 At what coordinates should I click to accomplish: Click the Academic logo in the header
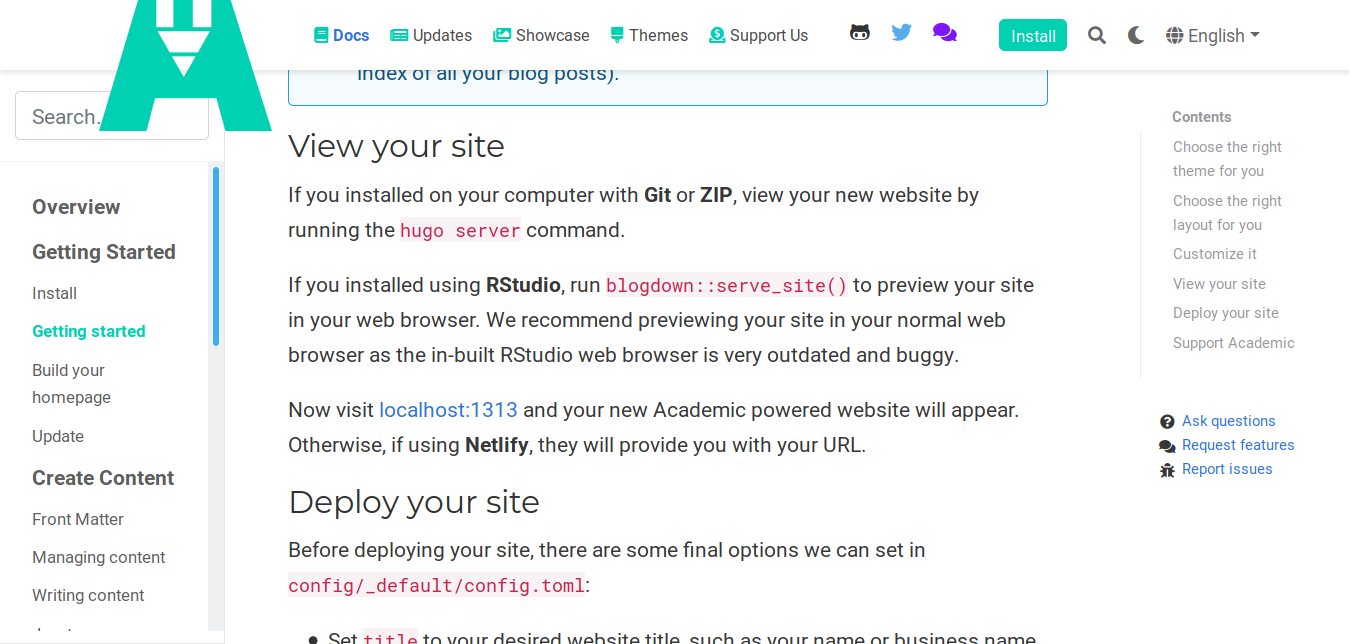coord(186,65)
